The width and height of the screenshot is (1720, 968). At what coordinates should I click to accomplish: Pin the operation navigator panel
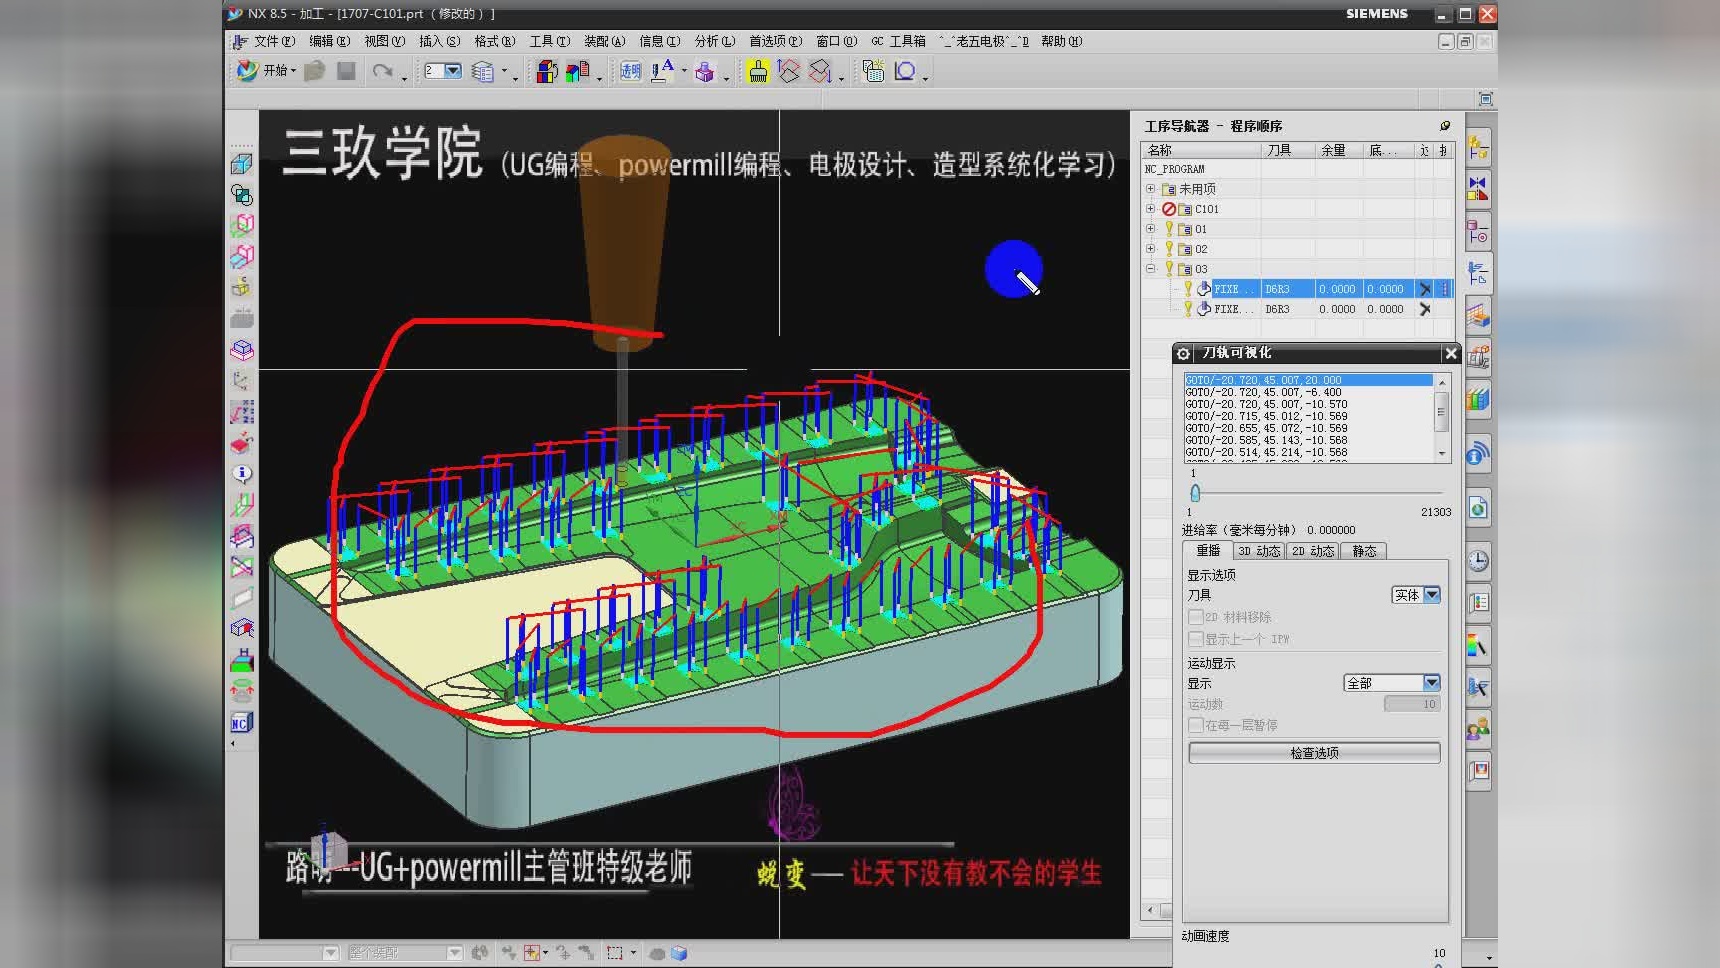click(1445, 126)
